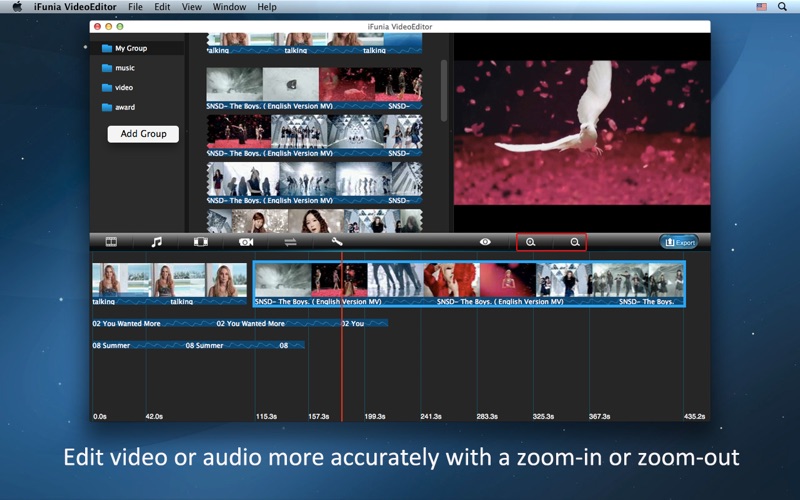Open the File menu

135,7
